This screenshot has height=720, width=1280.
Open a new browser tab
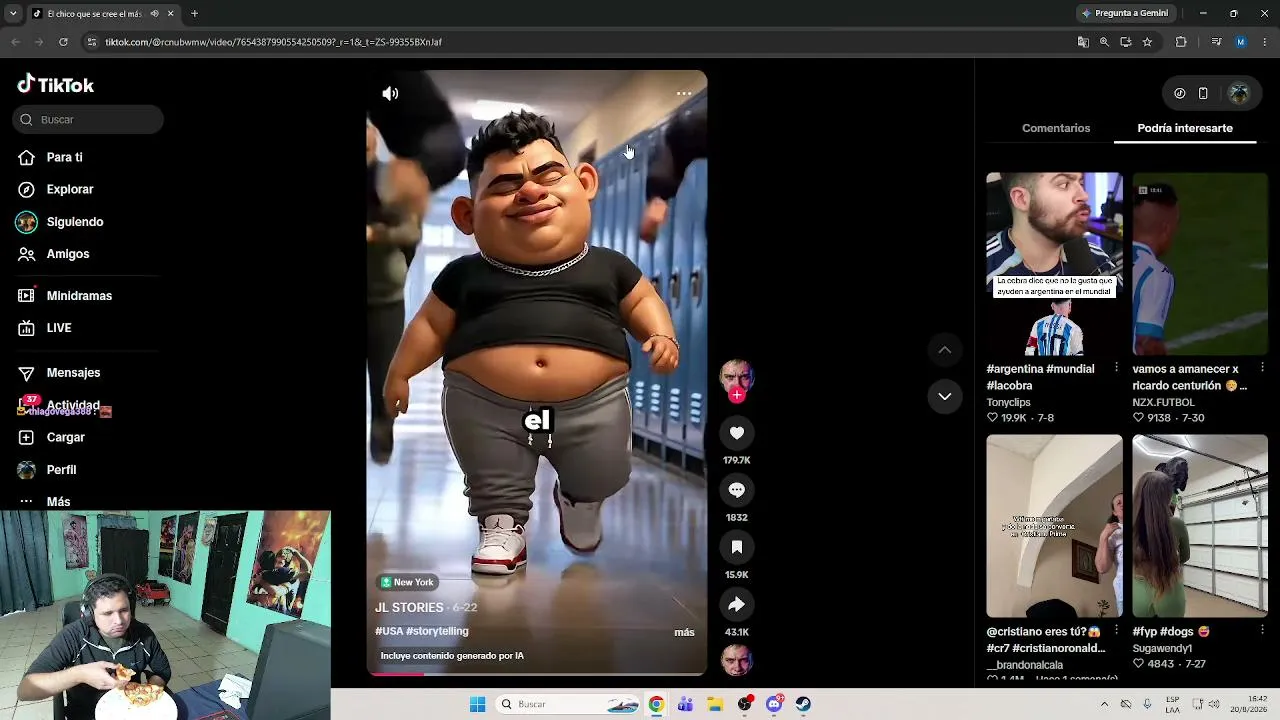tap(194, 14)
